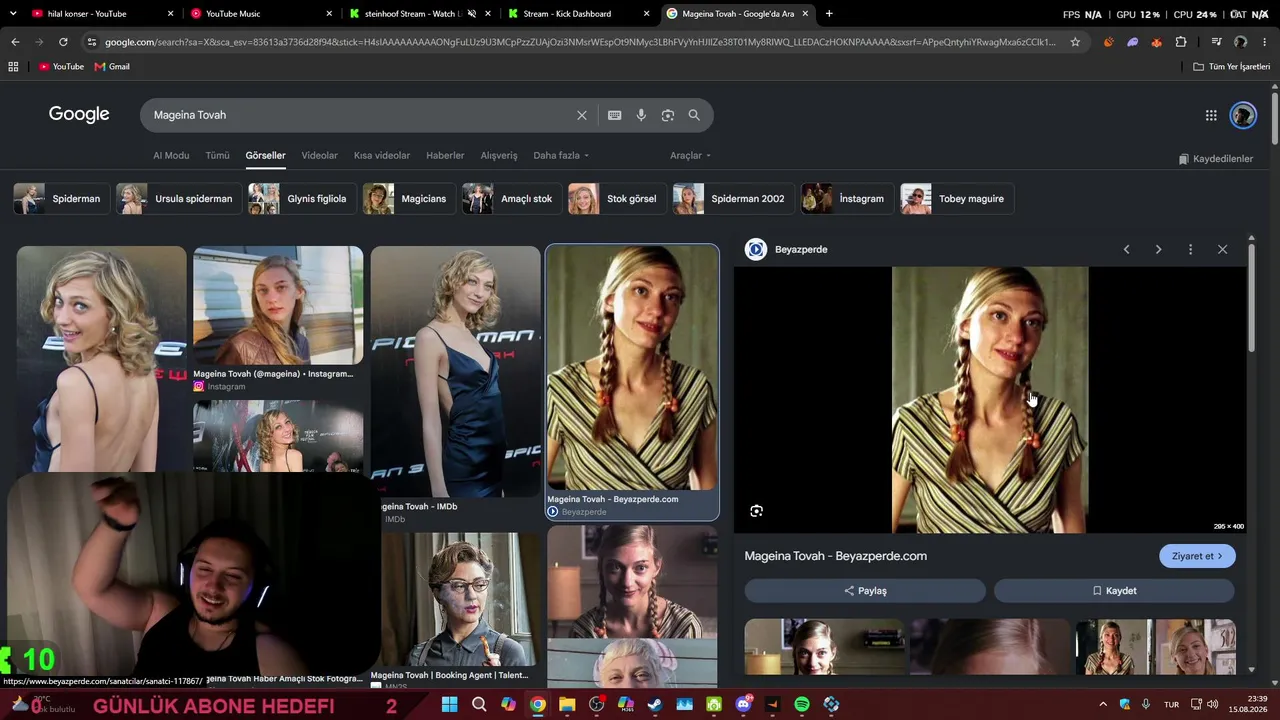This screenshot has height=720, width=1280.
Task: Open Discord from the taskbar
Action: pyautogui.click(x=743, y=705)
